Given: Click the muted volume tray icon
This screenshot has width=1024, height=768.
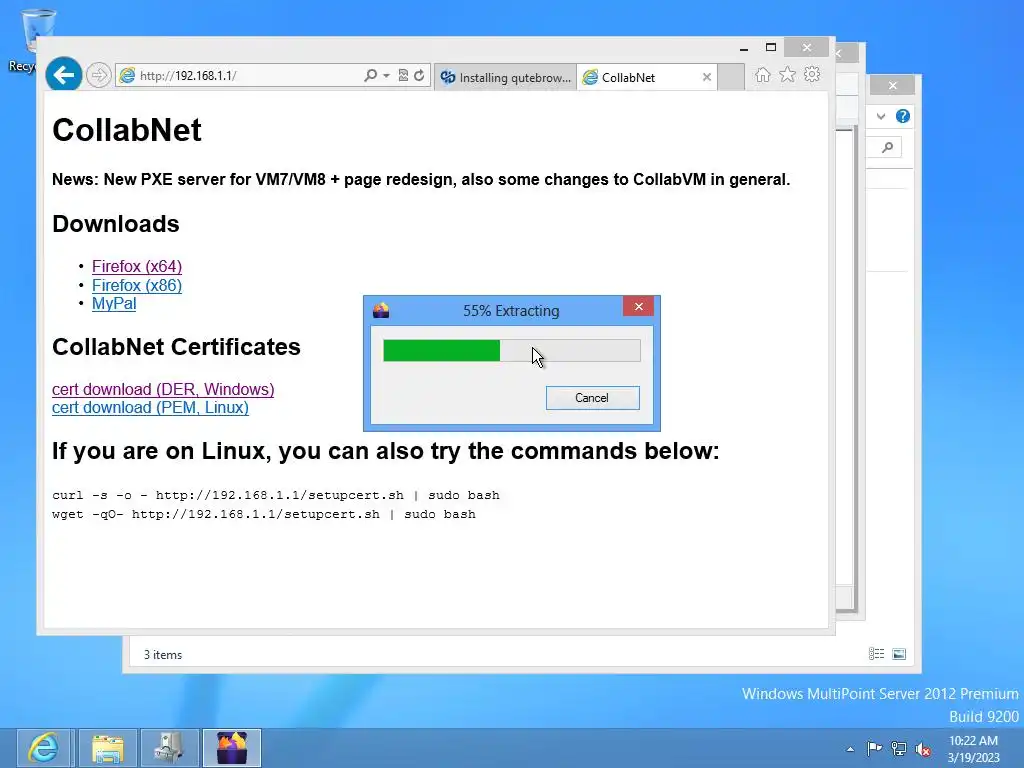Looking at the screenshot, I should click(x=923, y=749).
